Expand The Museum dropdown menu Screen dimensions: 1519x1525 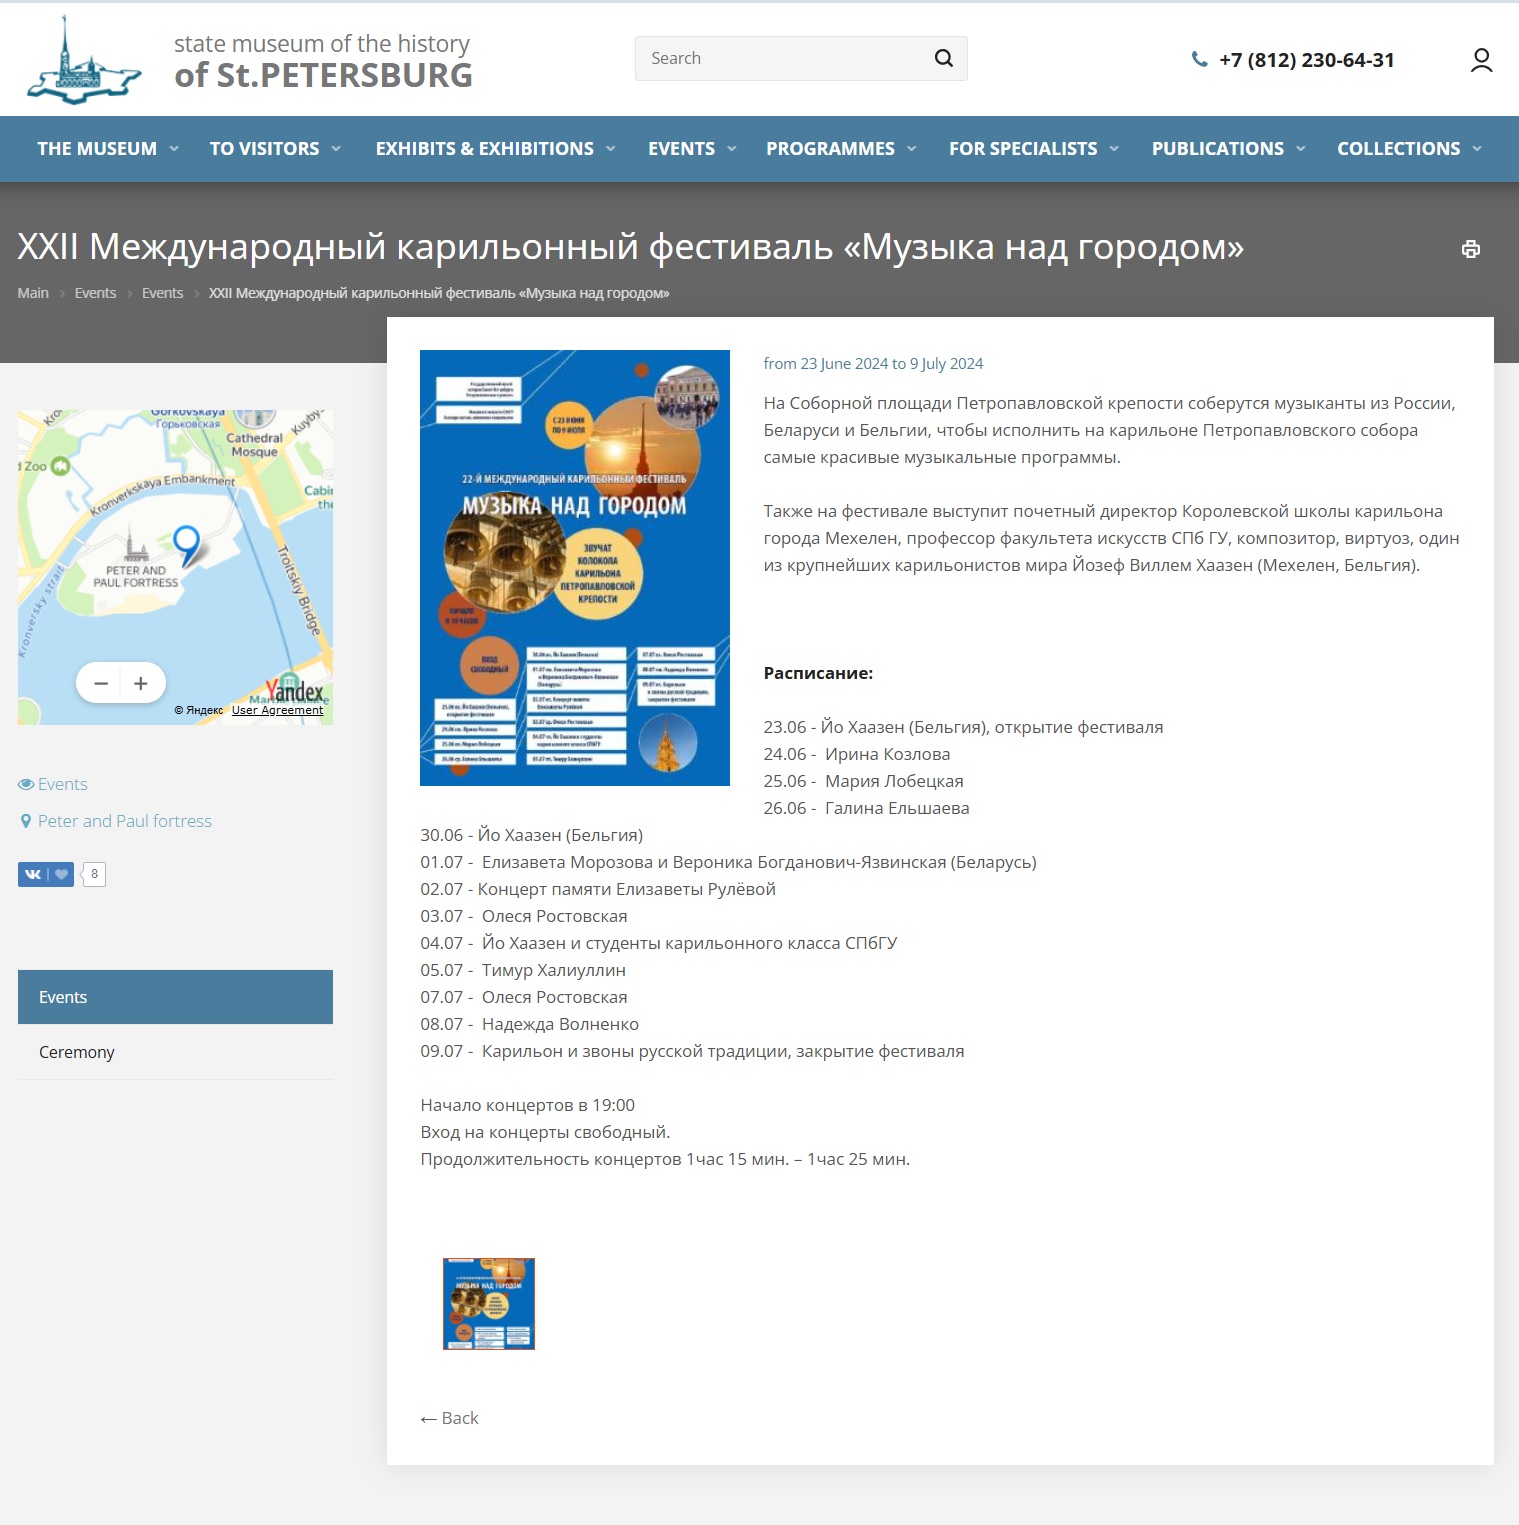[x=107, y=149]
